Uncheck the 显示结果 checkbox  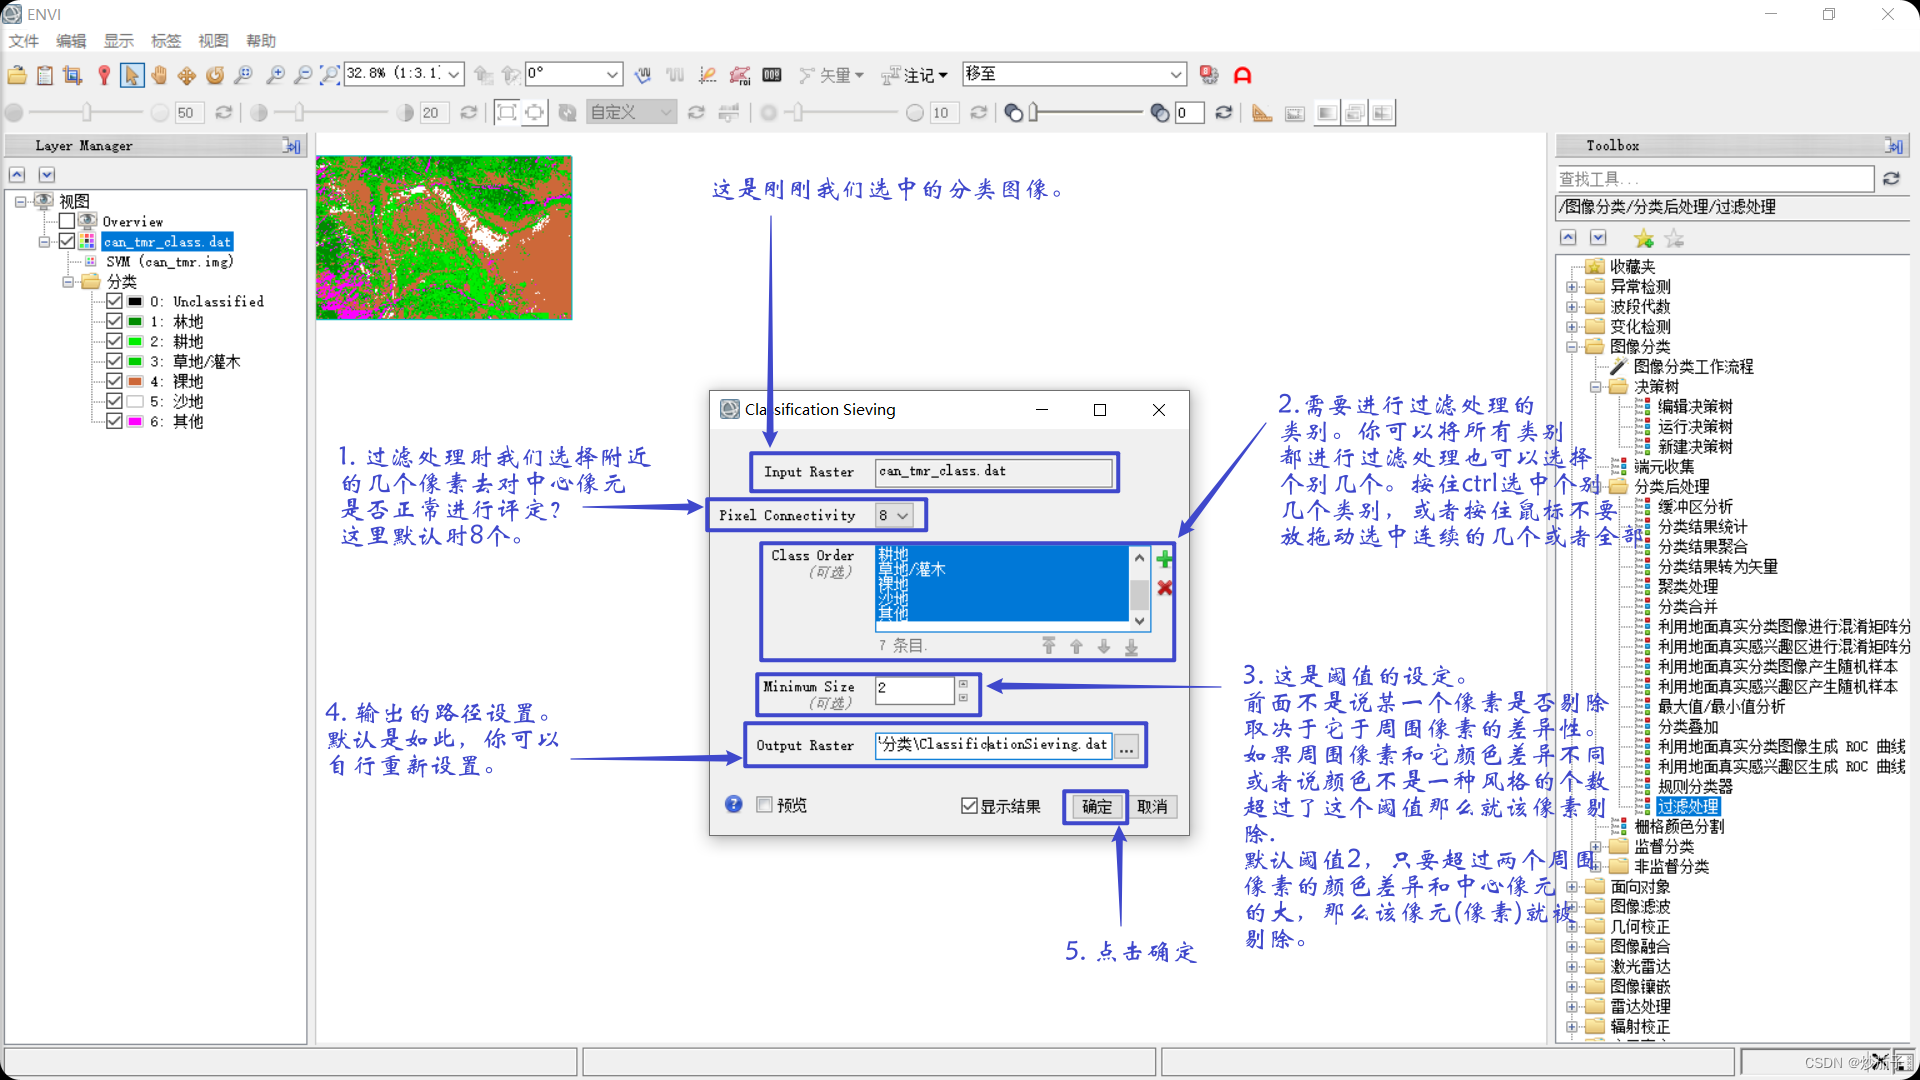coord(969,806)
